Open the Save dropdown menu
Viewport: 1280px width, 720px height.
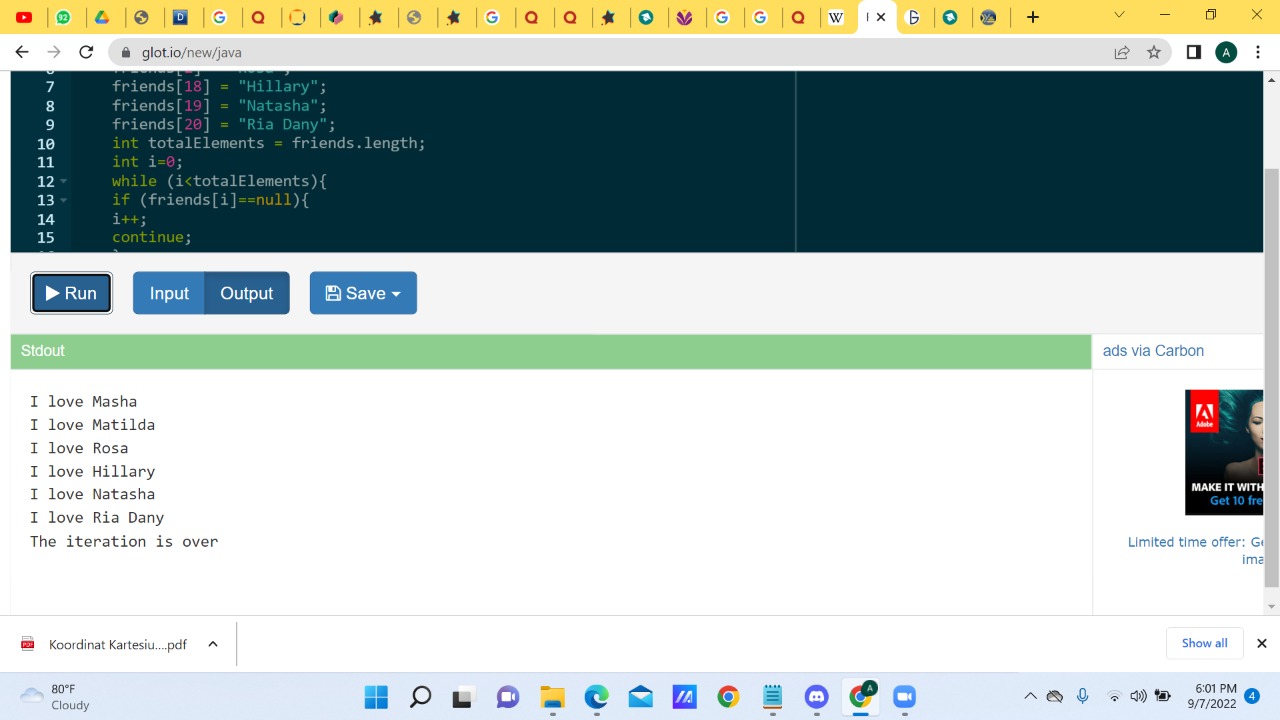click(363, 293)
